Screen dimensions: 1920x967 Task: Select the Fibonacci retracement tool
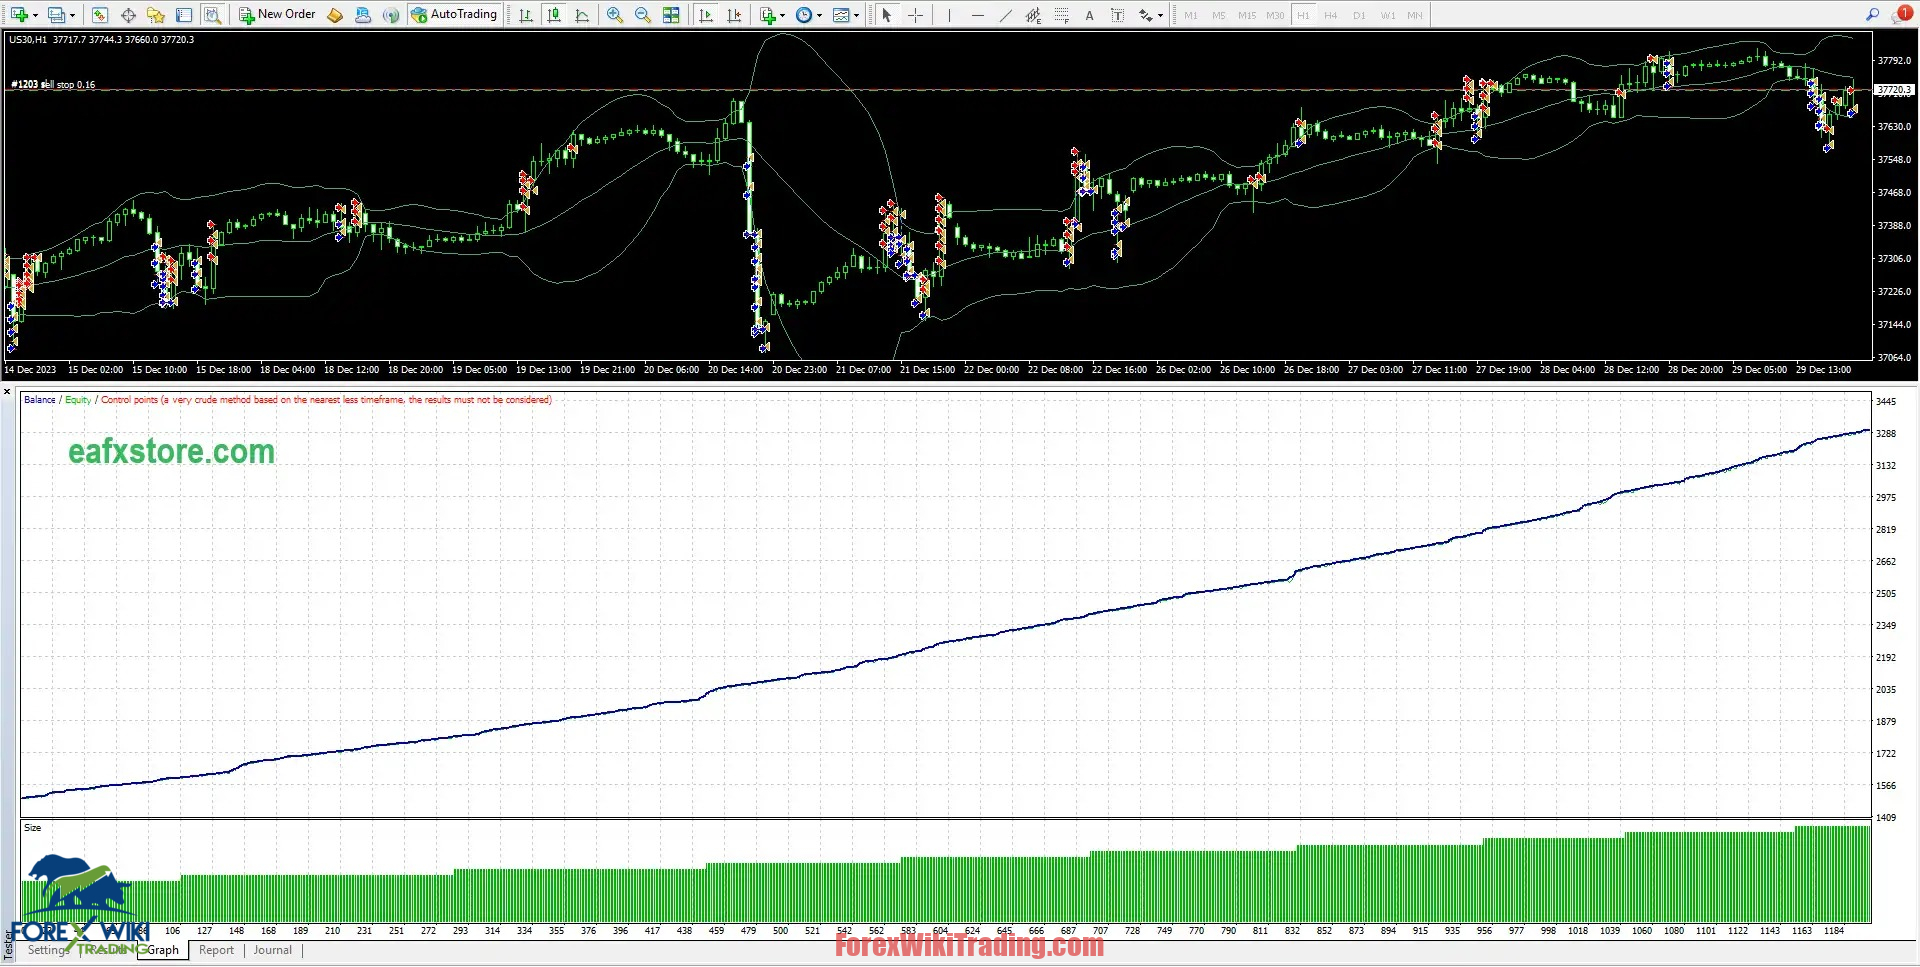[1061, 15]
